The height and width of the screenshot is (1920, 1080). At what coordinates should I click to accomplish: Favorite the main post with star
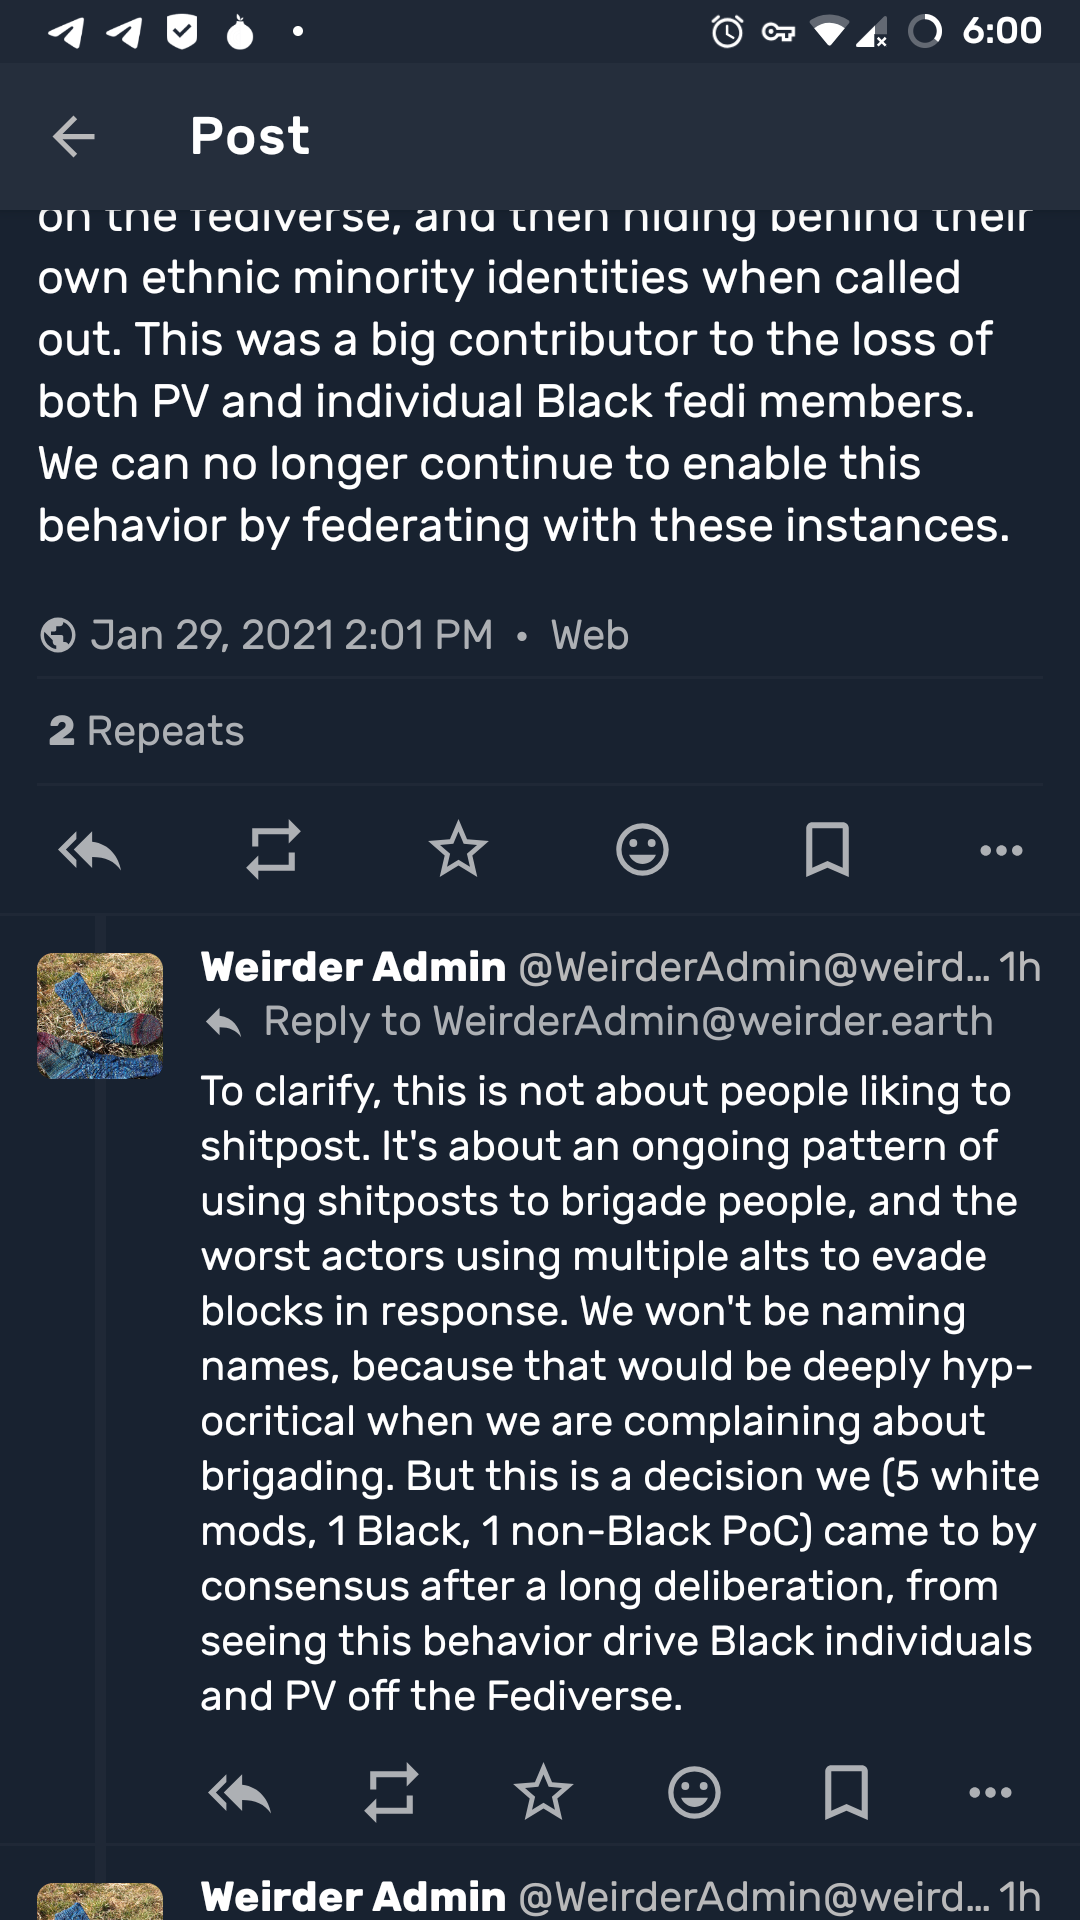pos(458,850)
